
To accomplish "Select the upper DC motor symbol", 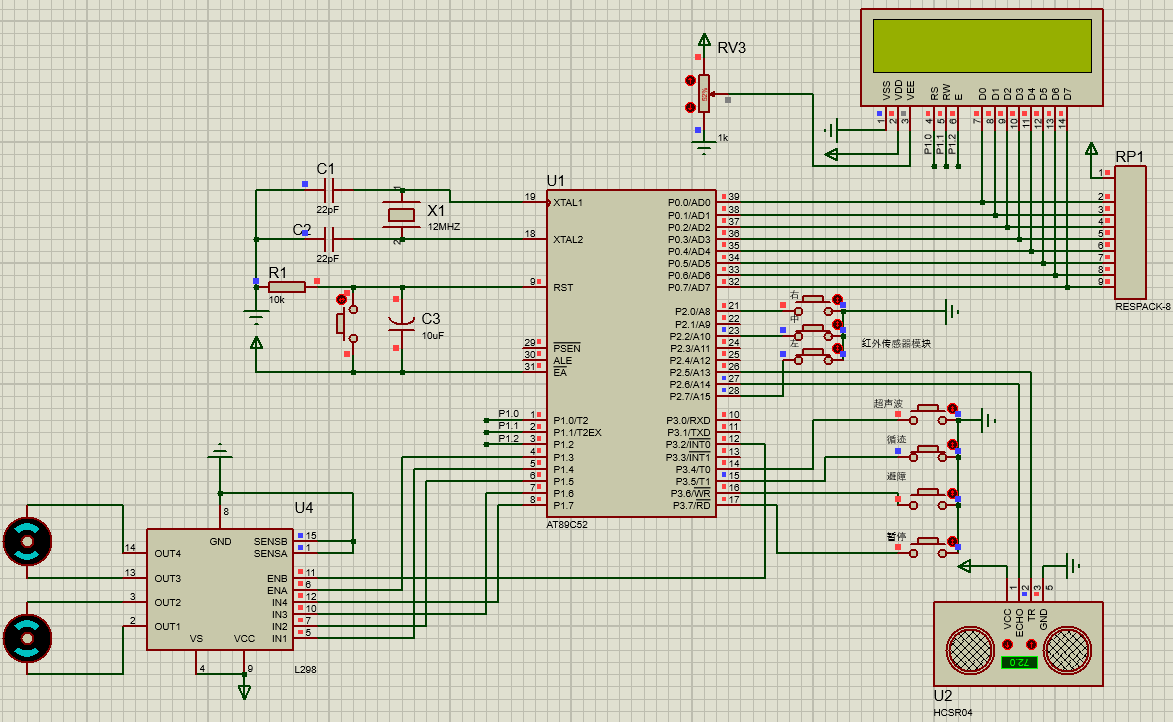I will click(28, 541).
